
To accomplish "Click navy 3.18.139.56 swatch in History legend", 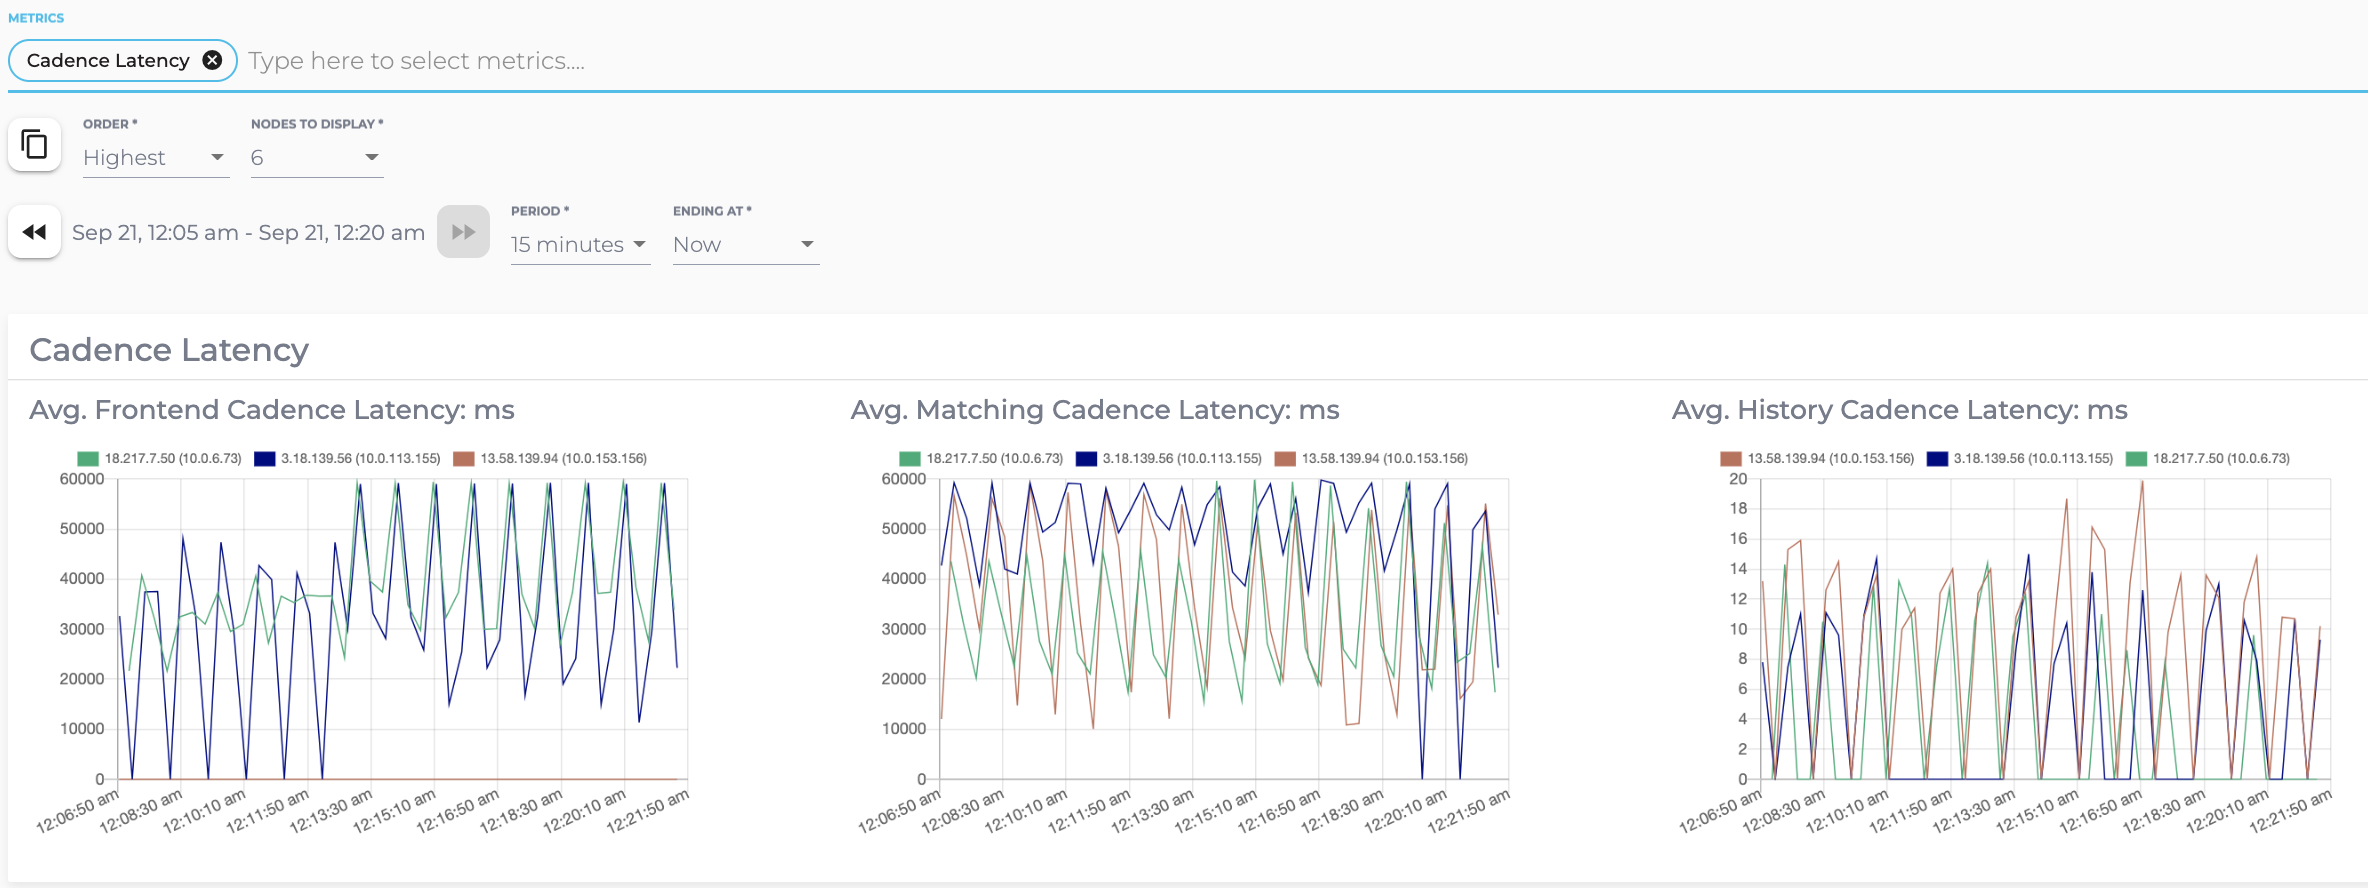I will tap(1937, 459).
